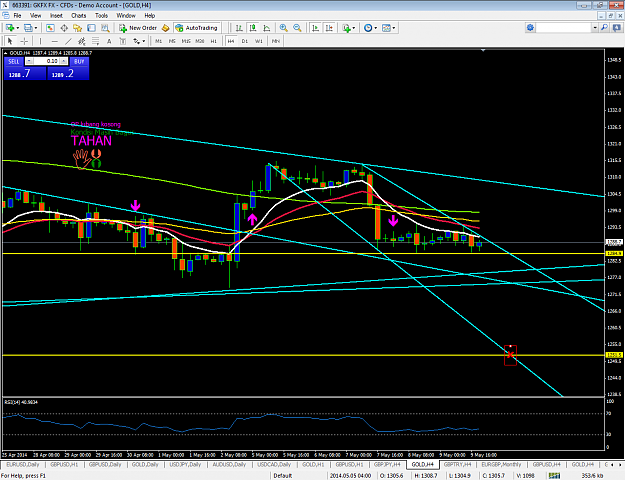The width and height of the screenshot is (625, 480).
Task: Select the Text A tool
Action: [109, 41]
